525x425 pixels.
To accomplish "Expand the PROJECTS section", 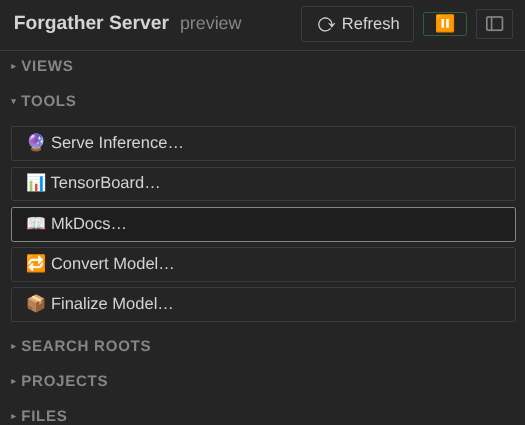I will tap(59, 381).
